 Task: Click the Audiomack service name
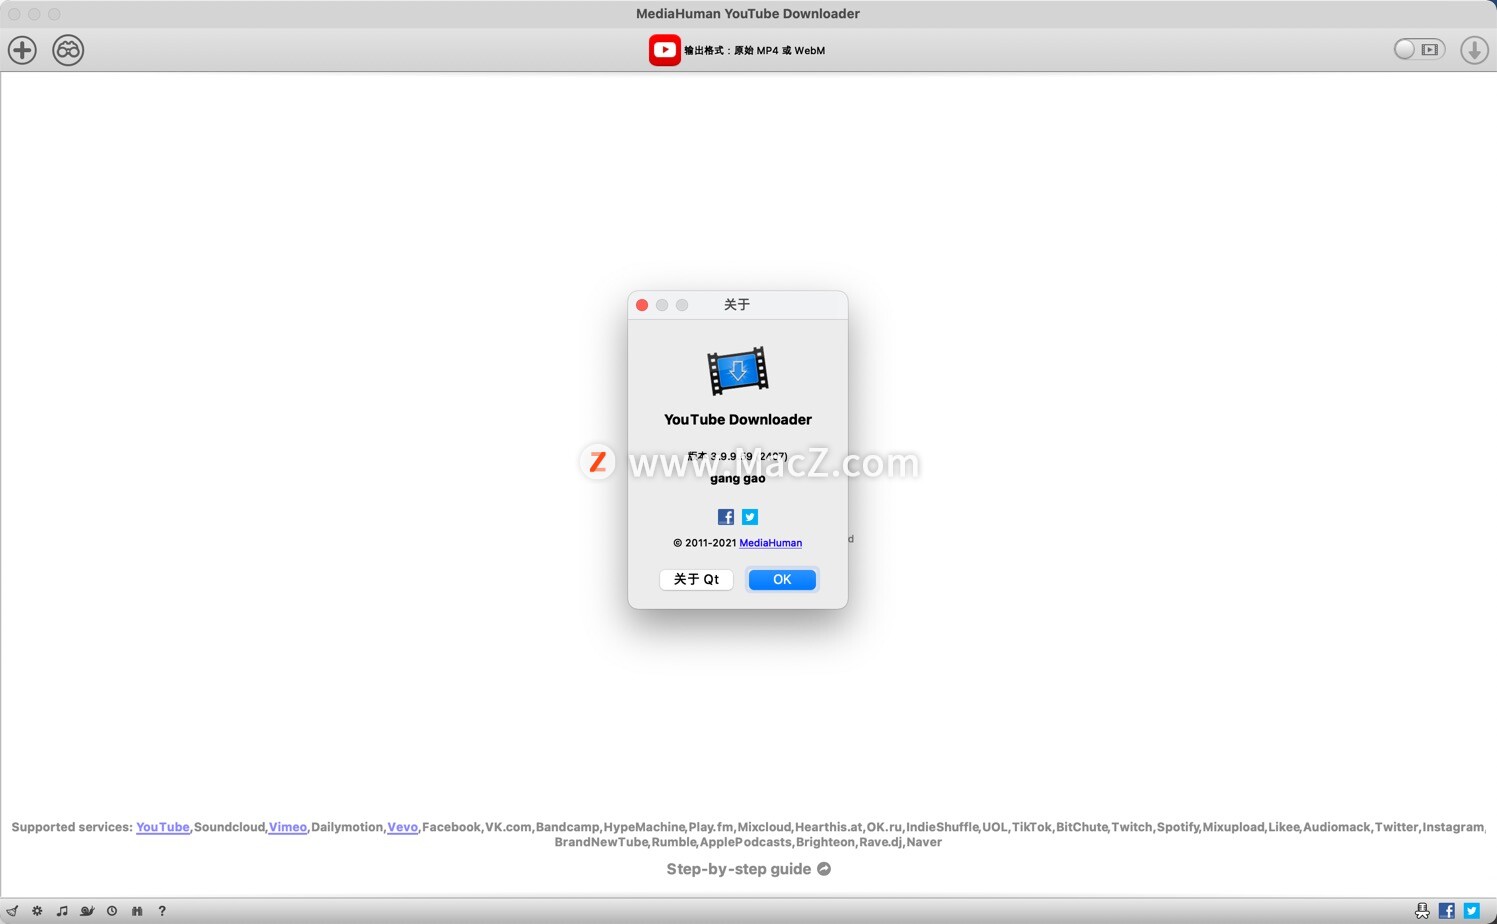(x=1336, y=827)
